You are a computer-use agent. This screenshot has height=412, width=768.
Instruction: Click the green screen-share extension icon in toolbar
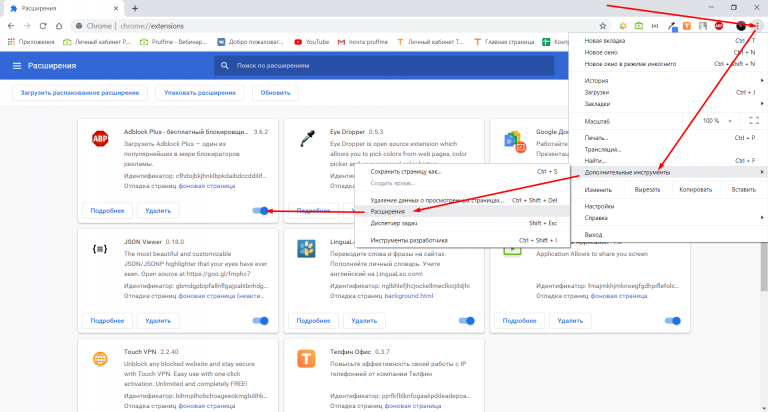click(x=639, y=26)
